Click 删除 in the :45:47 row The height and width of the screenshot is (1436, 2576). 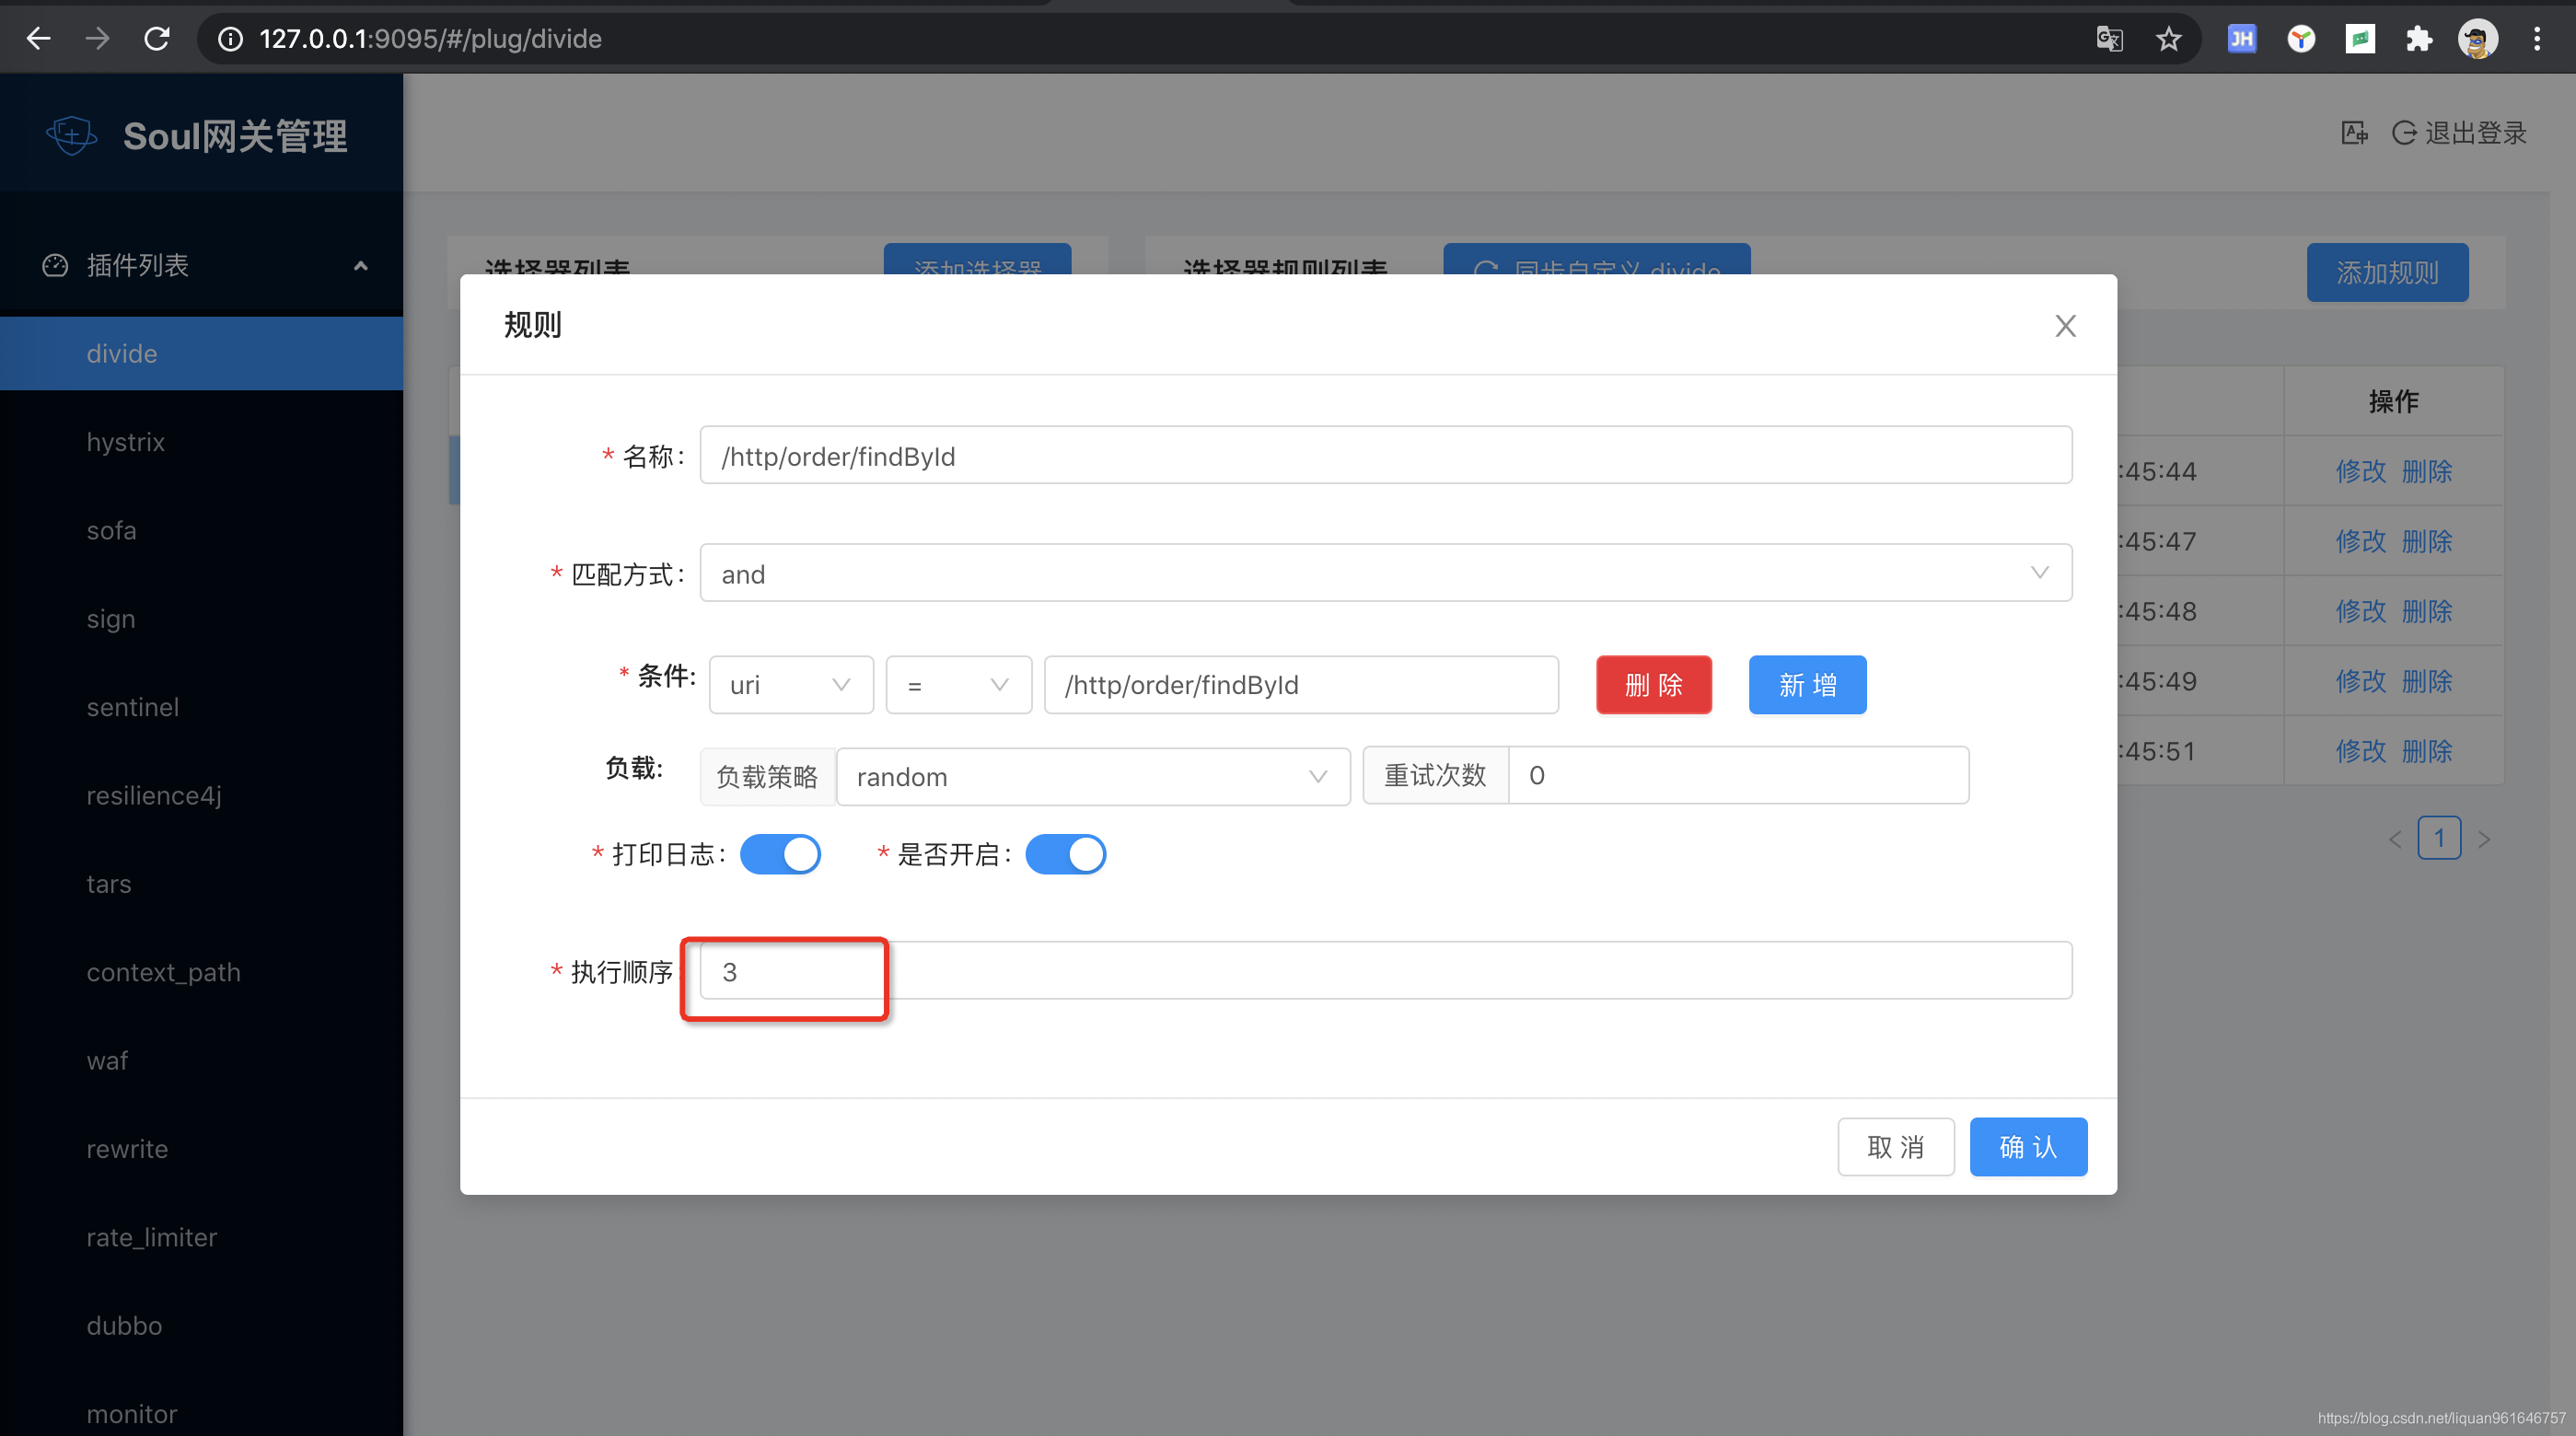coord(2427,541)
